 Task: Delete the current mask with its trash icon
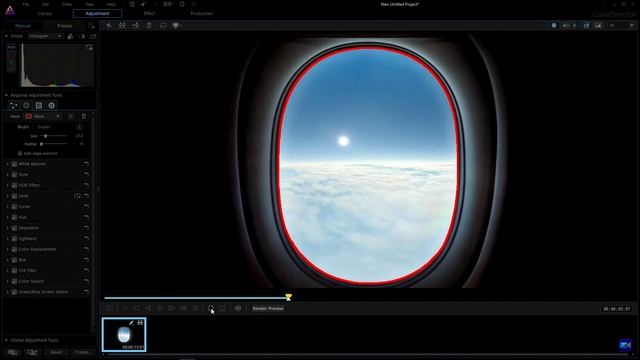[84, 116]
